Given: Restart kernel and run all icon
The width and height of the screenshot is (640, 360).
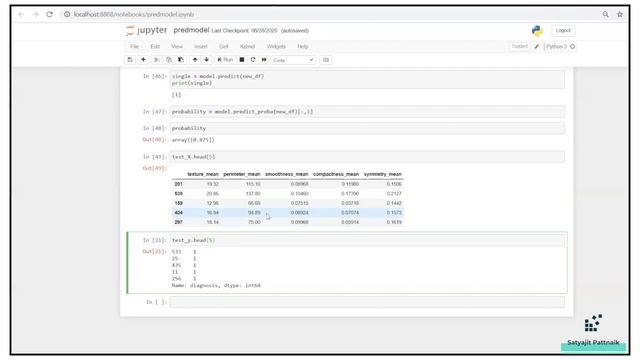Looking at the screenshot, I should (x=264, y=60).
